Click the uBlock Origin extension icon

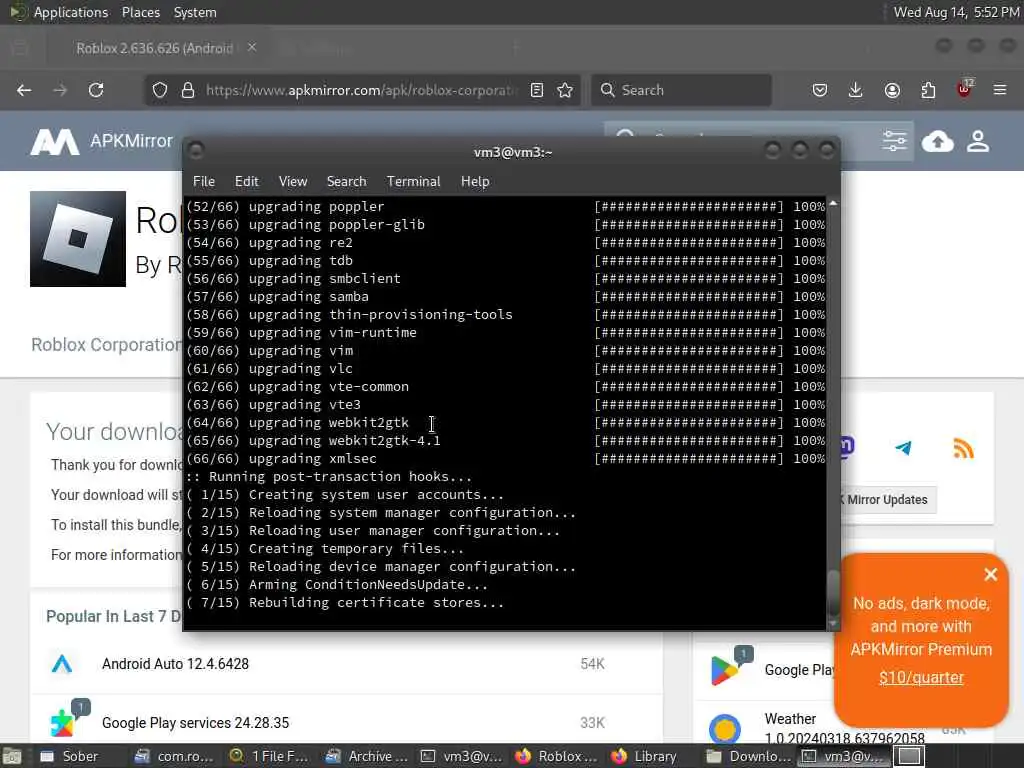(964, 89)
